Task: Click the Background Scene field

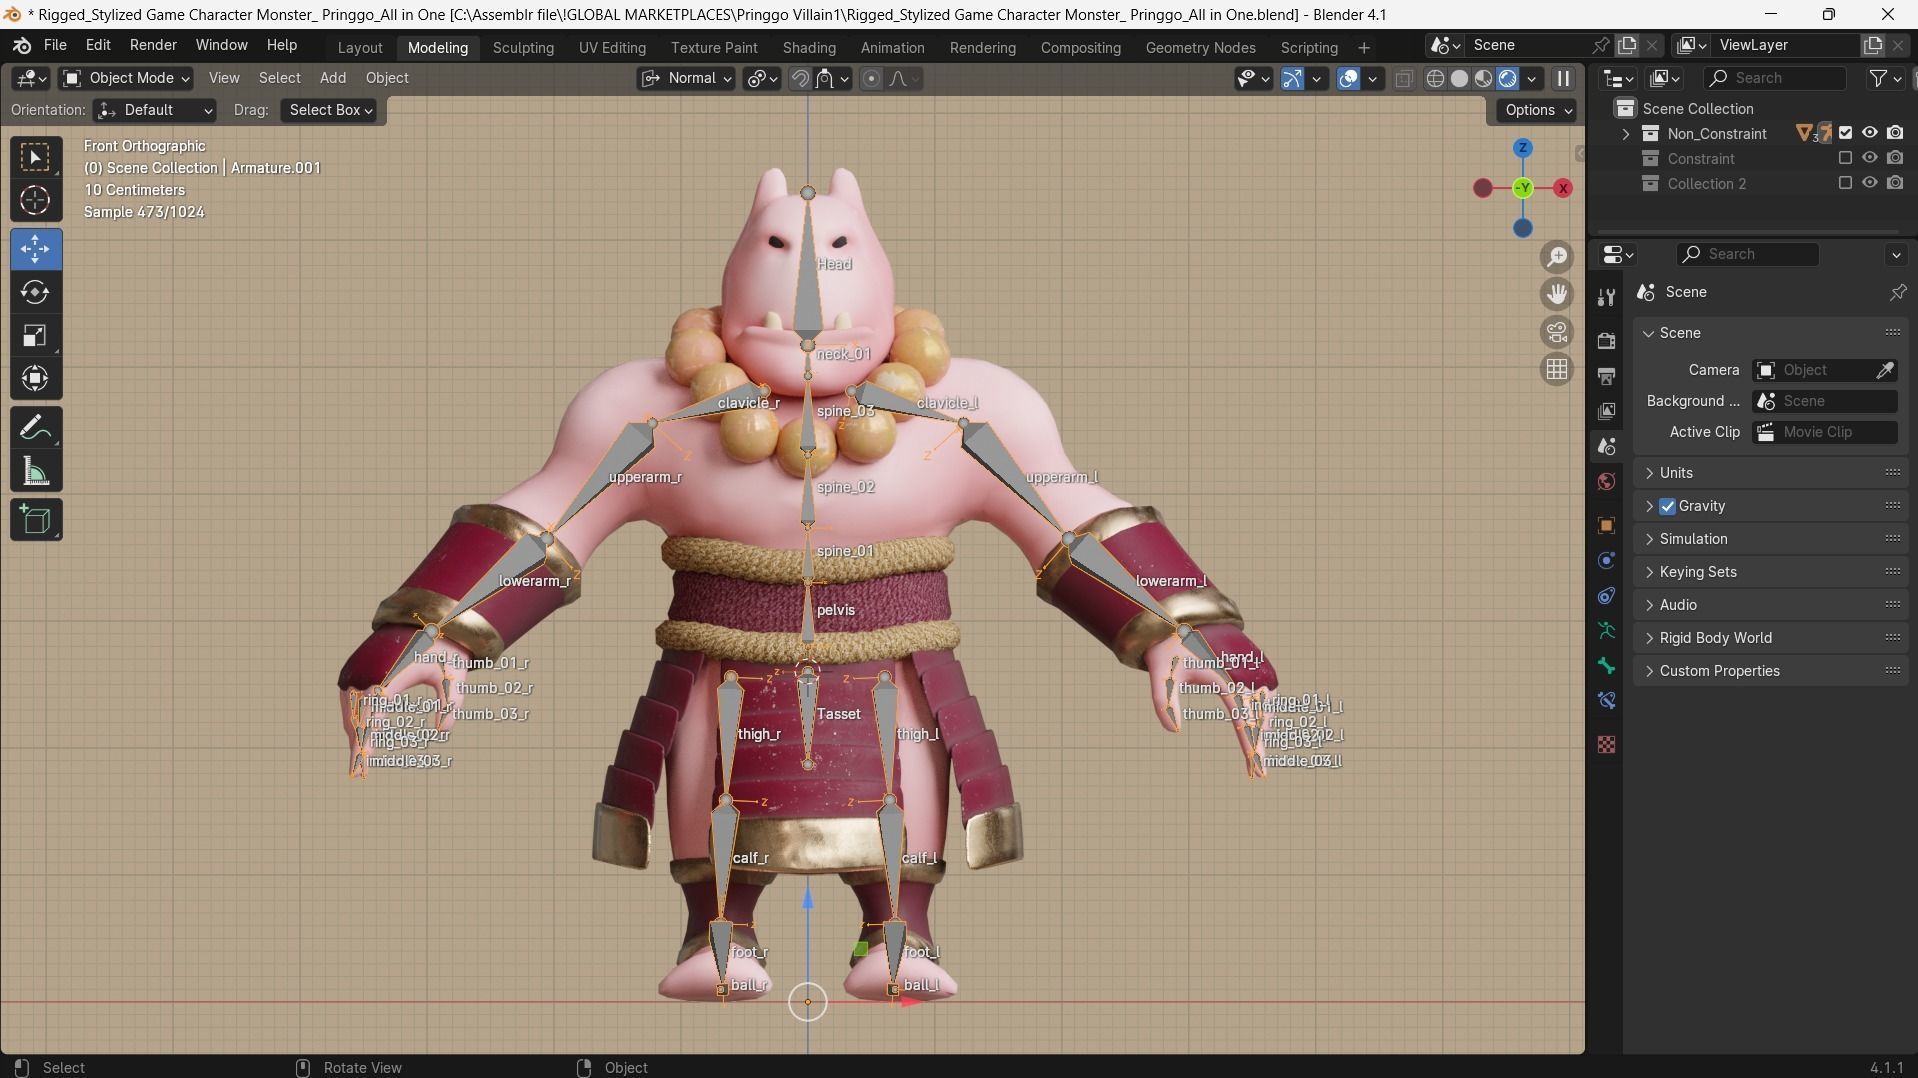Action: pyautogui.click(x=1825, y=401)
